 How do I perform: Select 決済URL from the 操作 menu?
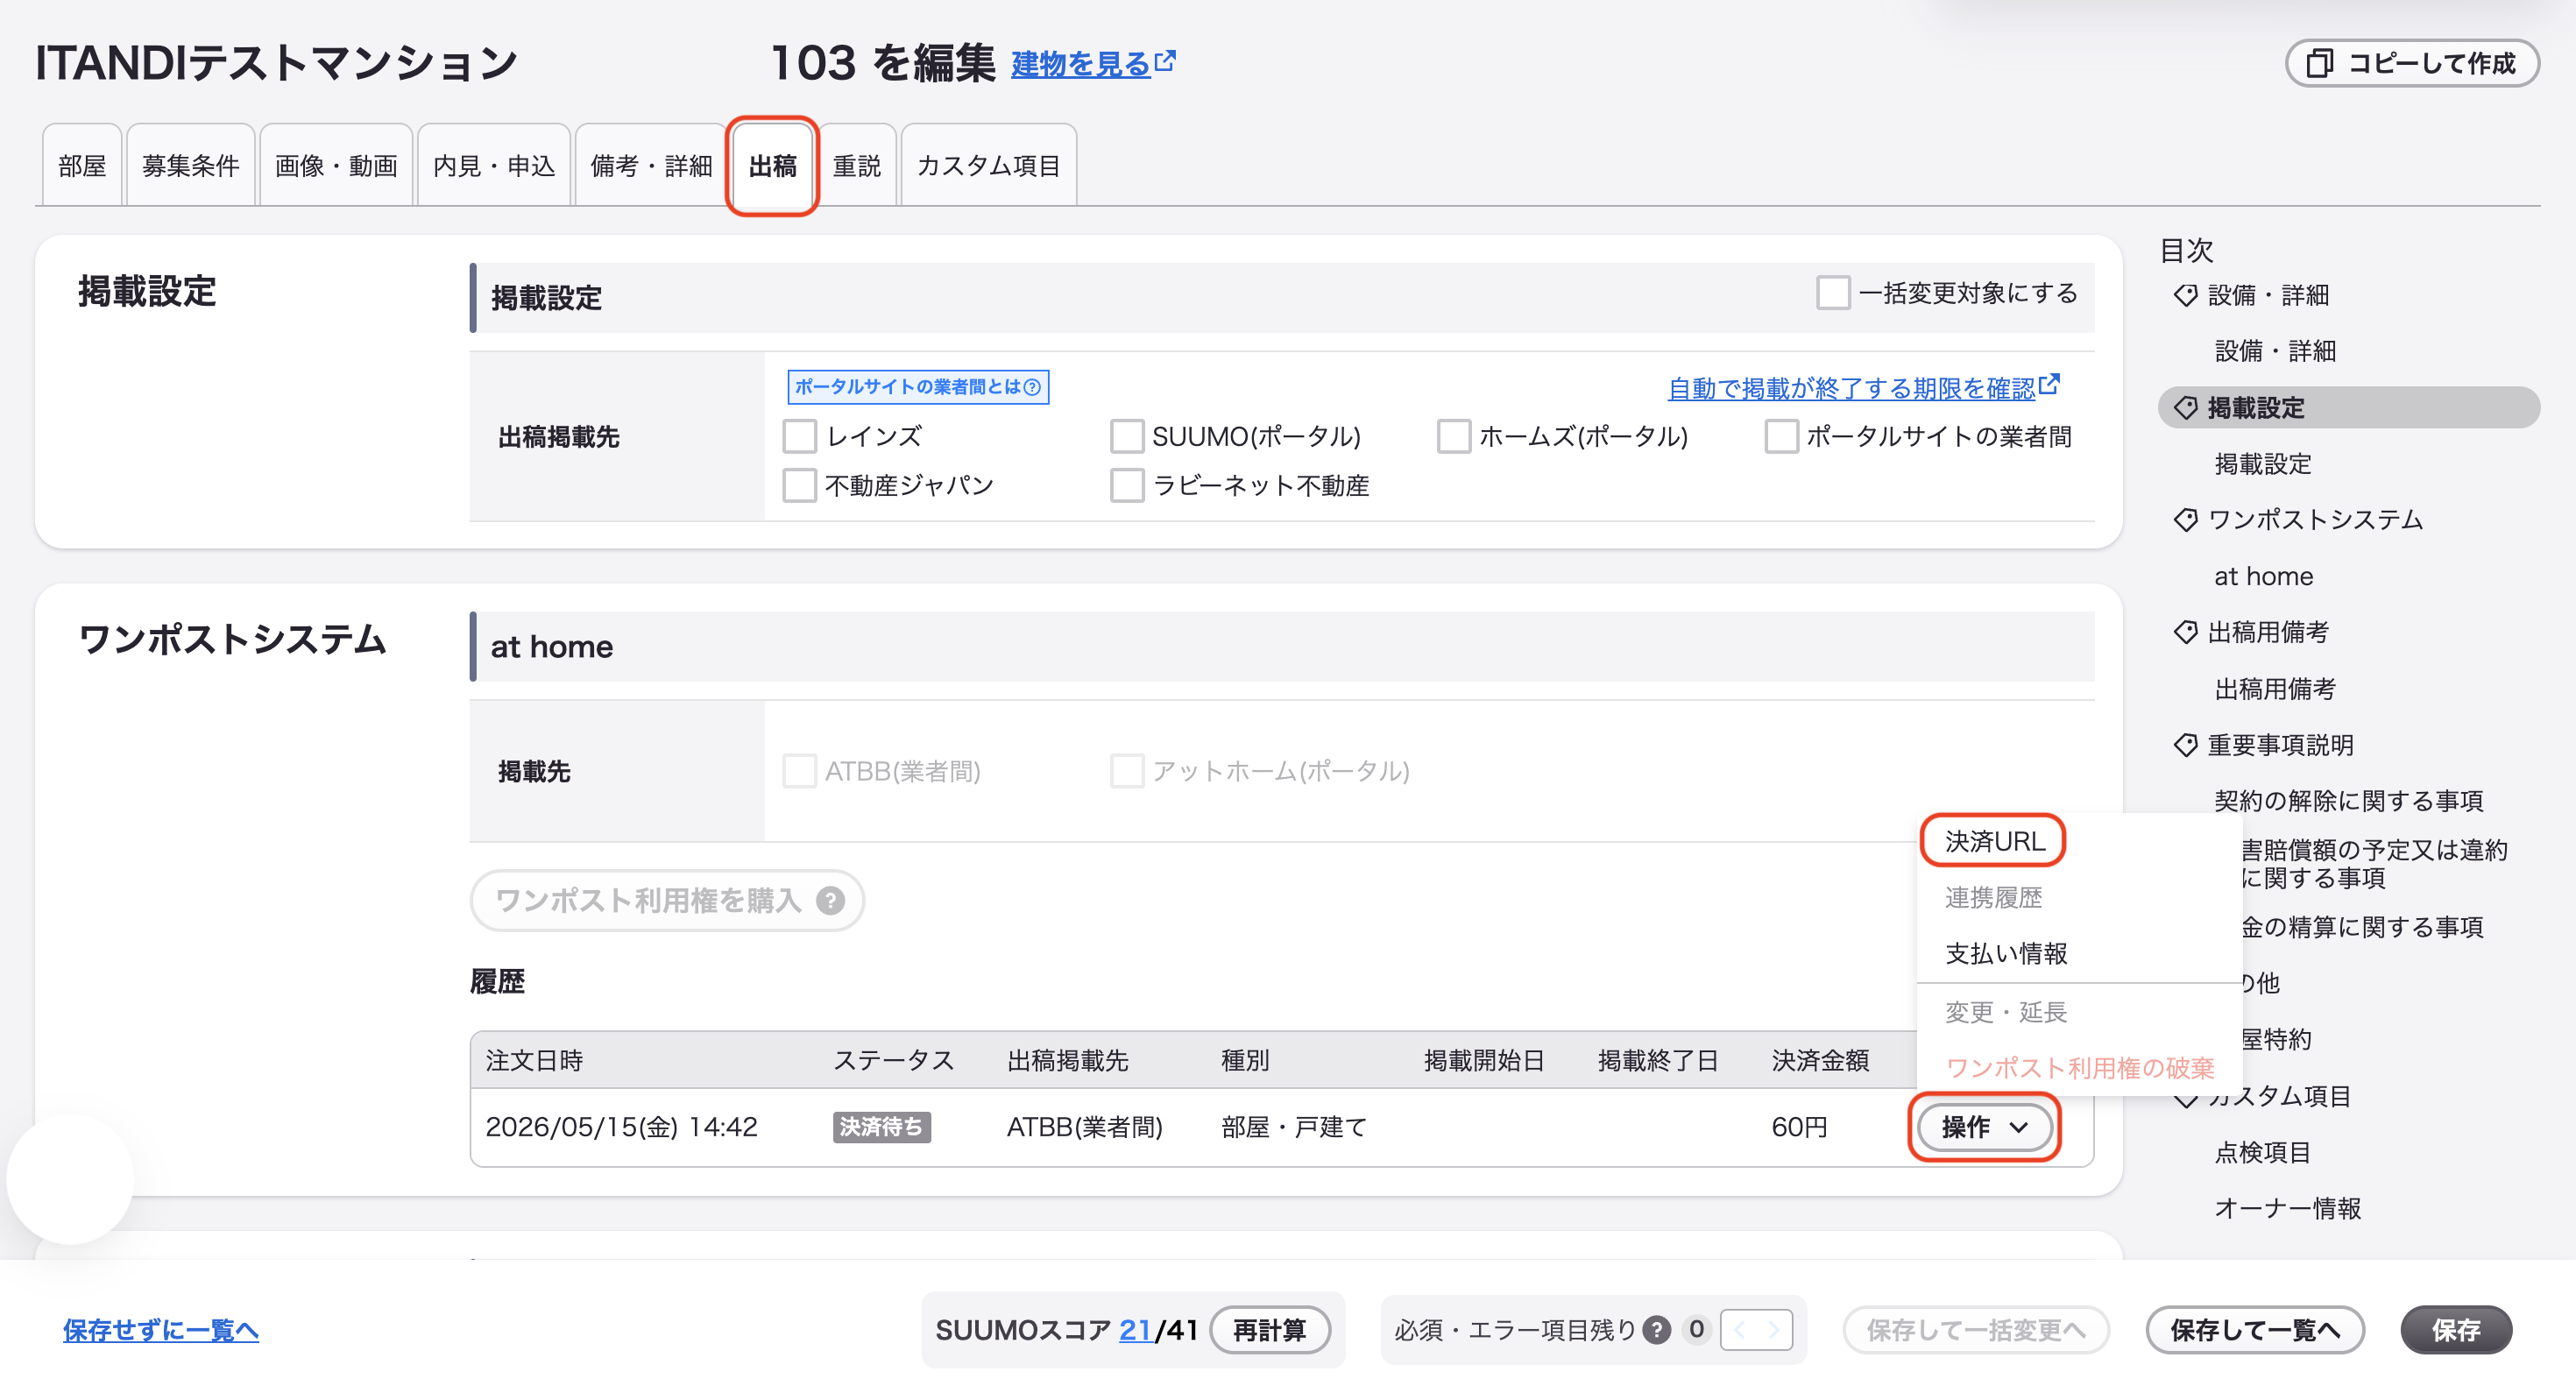pos(1994,841)
